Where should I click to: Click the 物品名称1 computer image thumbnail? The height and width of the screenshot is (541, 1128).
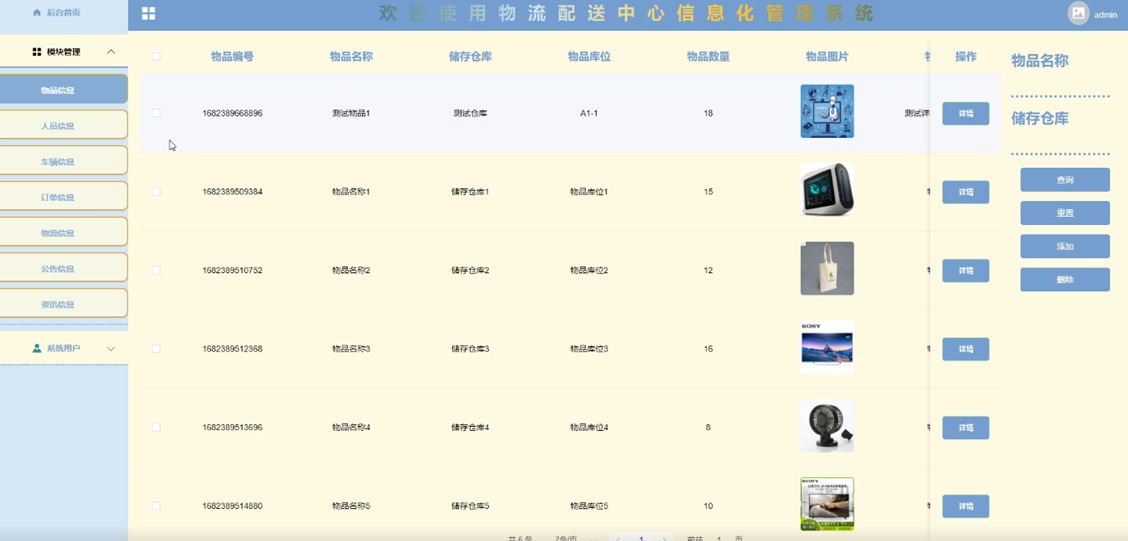827,190
